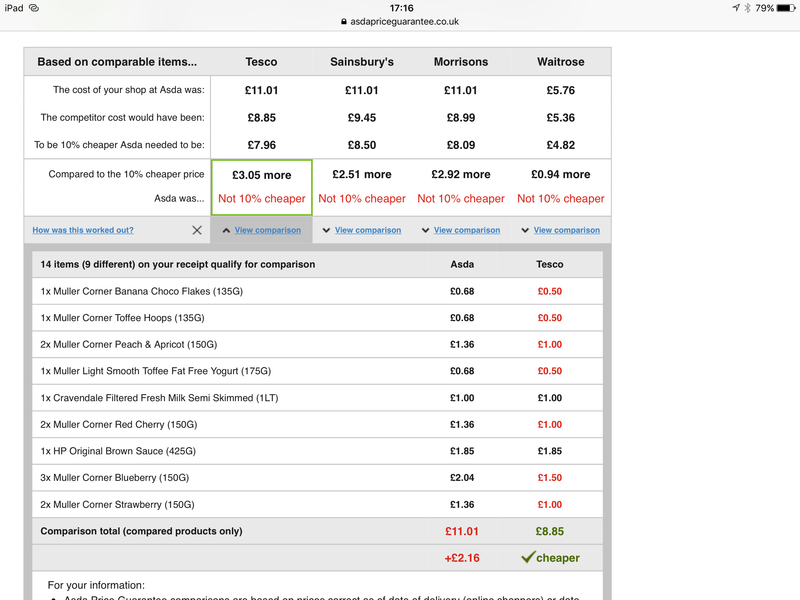This screenshot has width=800, height=600.
Task: Click the down chevron beside Morrisons comparison
Action: pos(425,230)
